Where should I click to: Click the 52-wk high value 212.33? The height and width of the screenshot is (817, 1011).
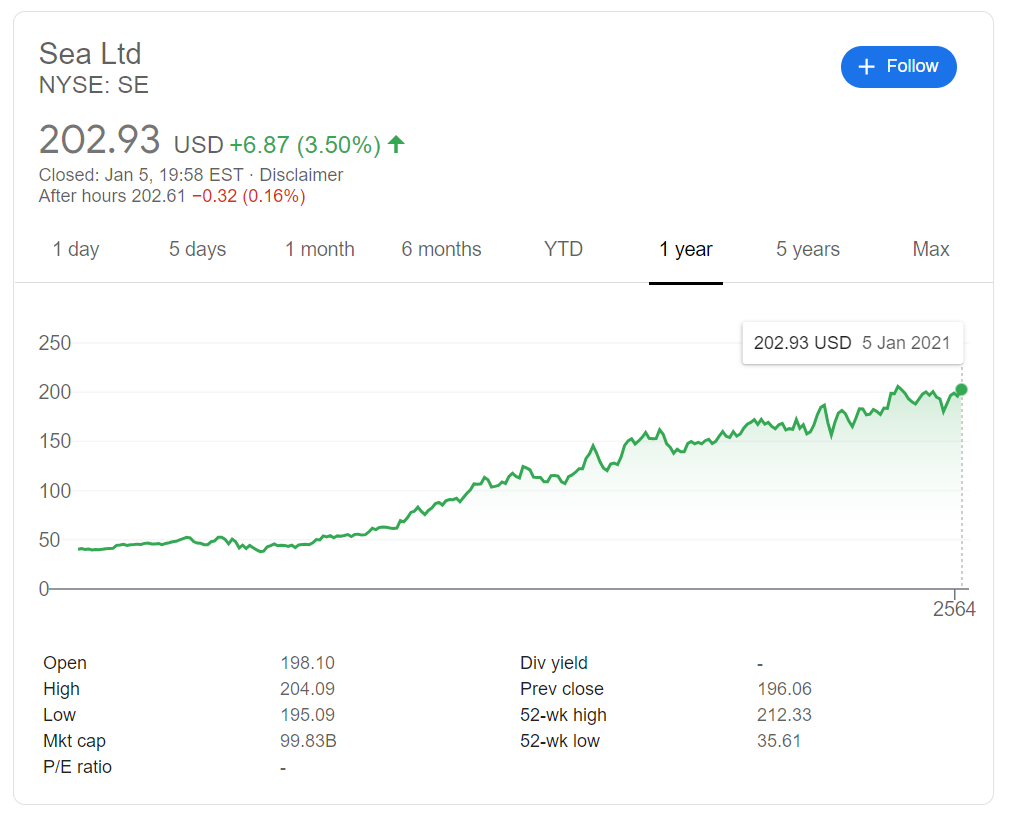click(785, 714)
